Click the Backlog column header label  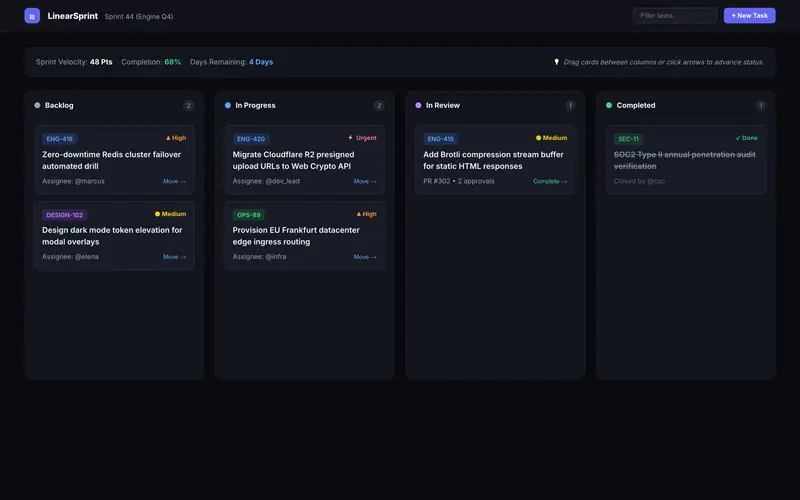click(x=59, y=106)
